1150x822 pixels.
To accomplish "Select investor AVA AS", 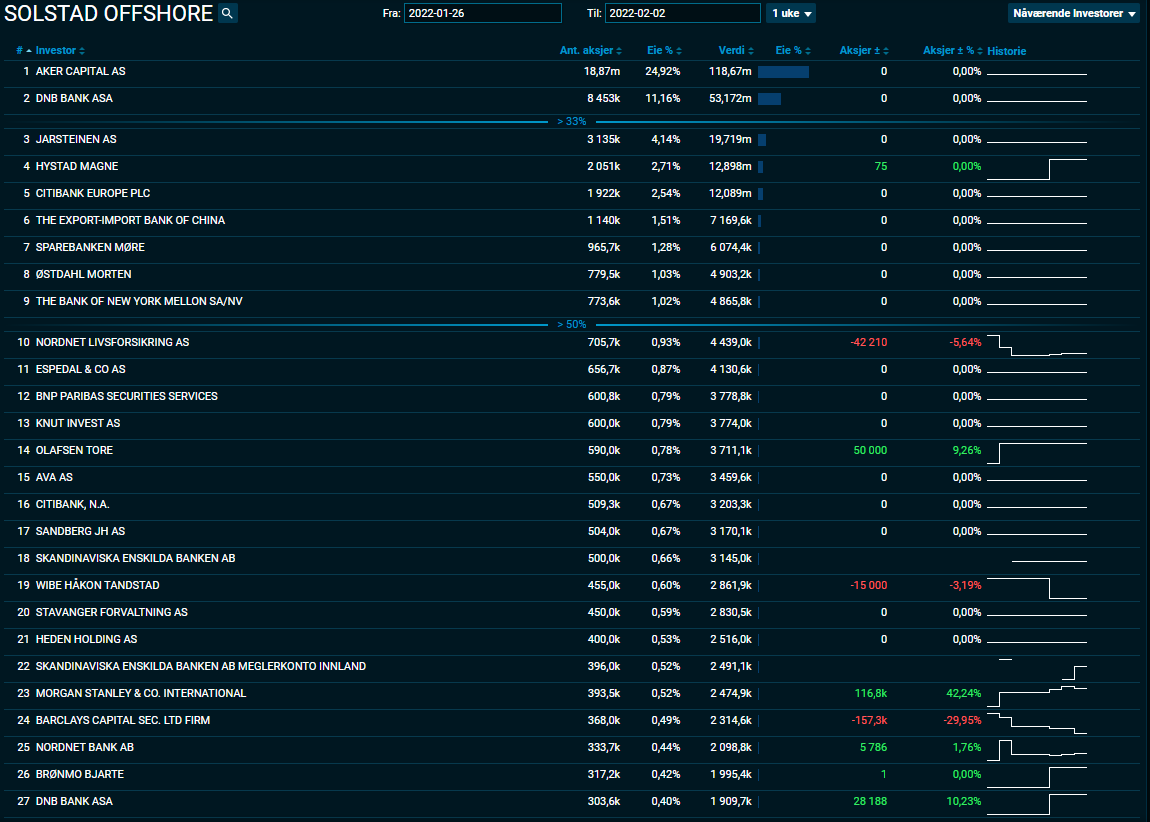I will [x=54, y=477].
